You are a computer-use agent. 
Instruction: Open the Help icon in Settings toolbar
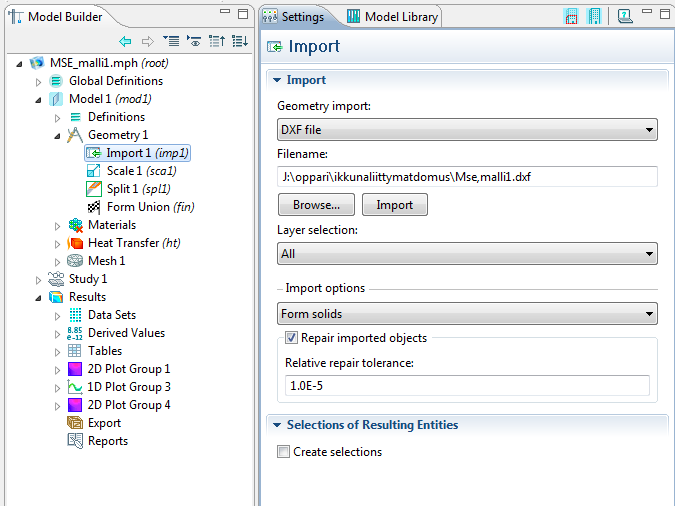[625, 16]
